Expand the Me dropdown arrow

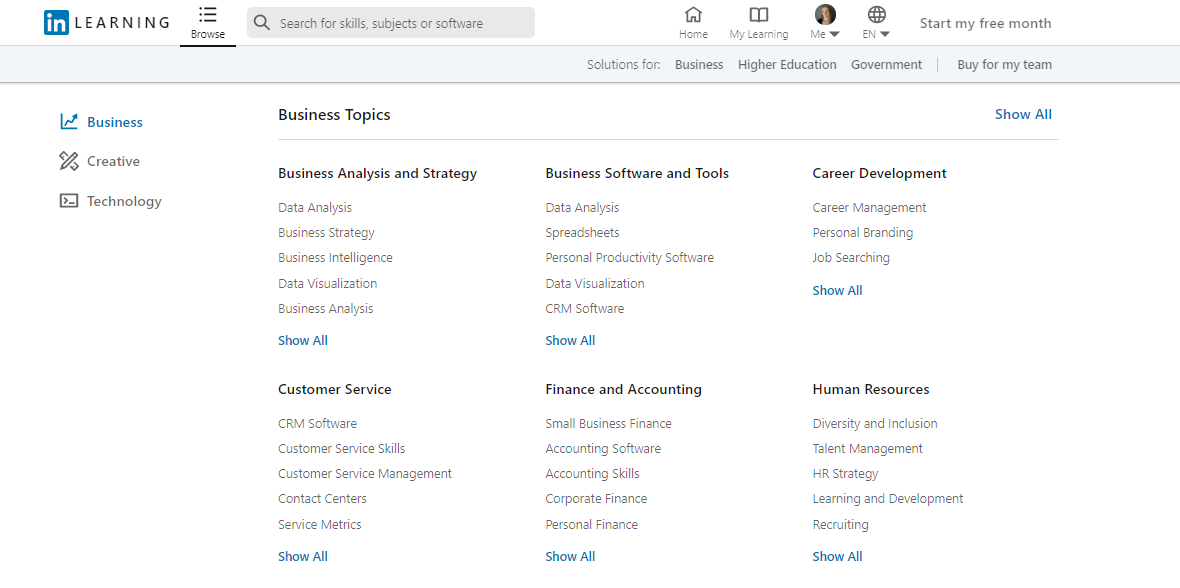tap(835, 35)
